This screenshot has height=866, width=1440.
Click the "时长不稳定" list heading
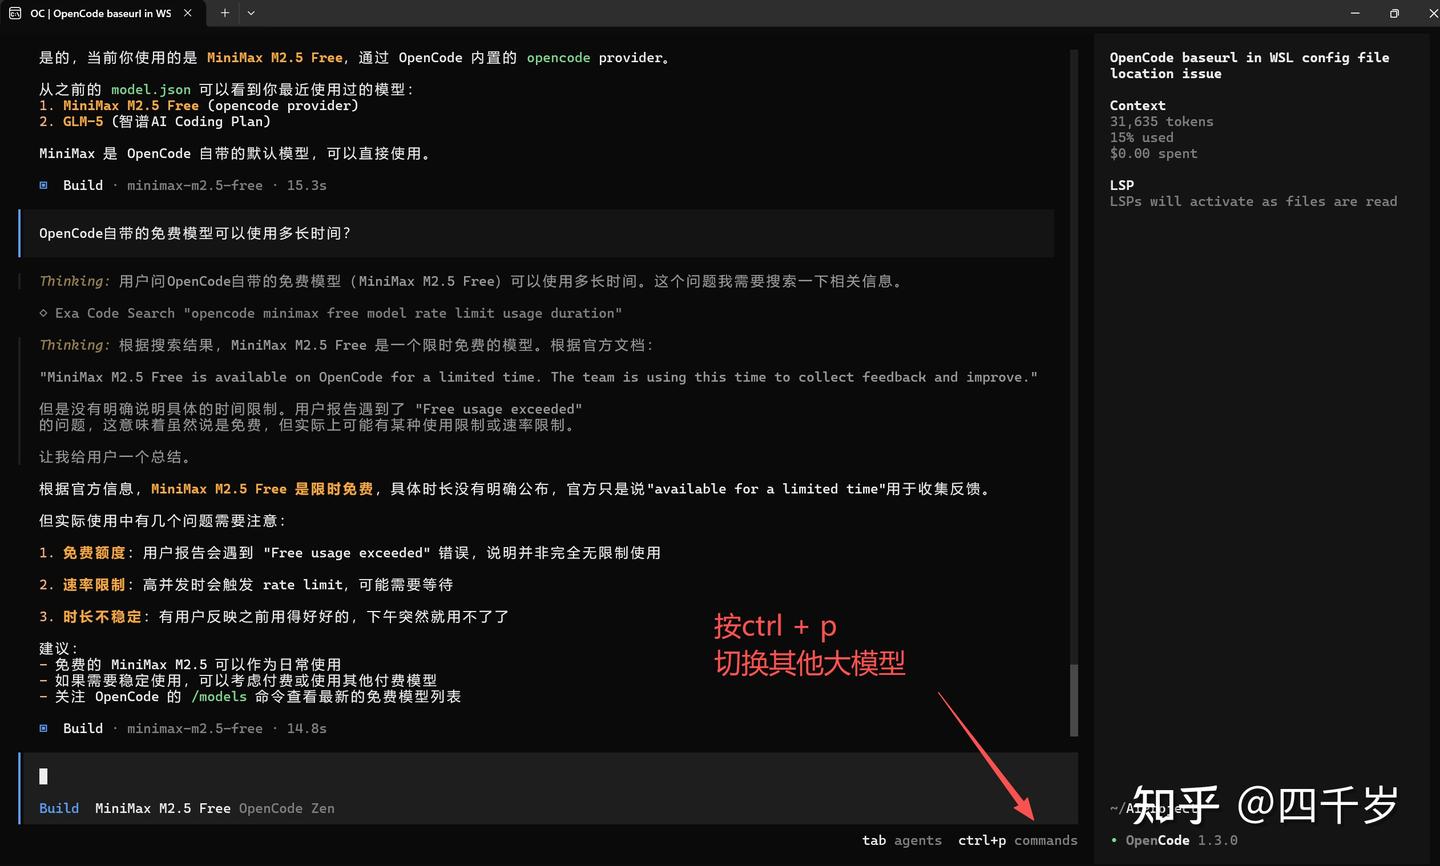103,617
